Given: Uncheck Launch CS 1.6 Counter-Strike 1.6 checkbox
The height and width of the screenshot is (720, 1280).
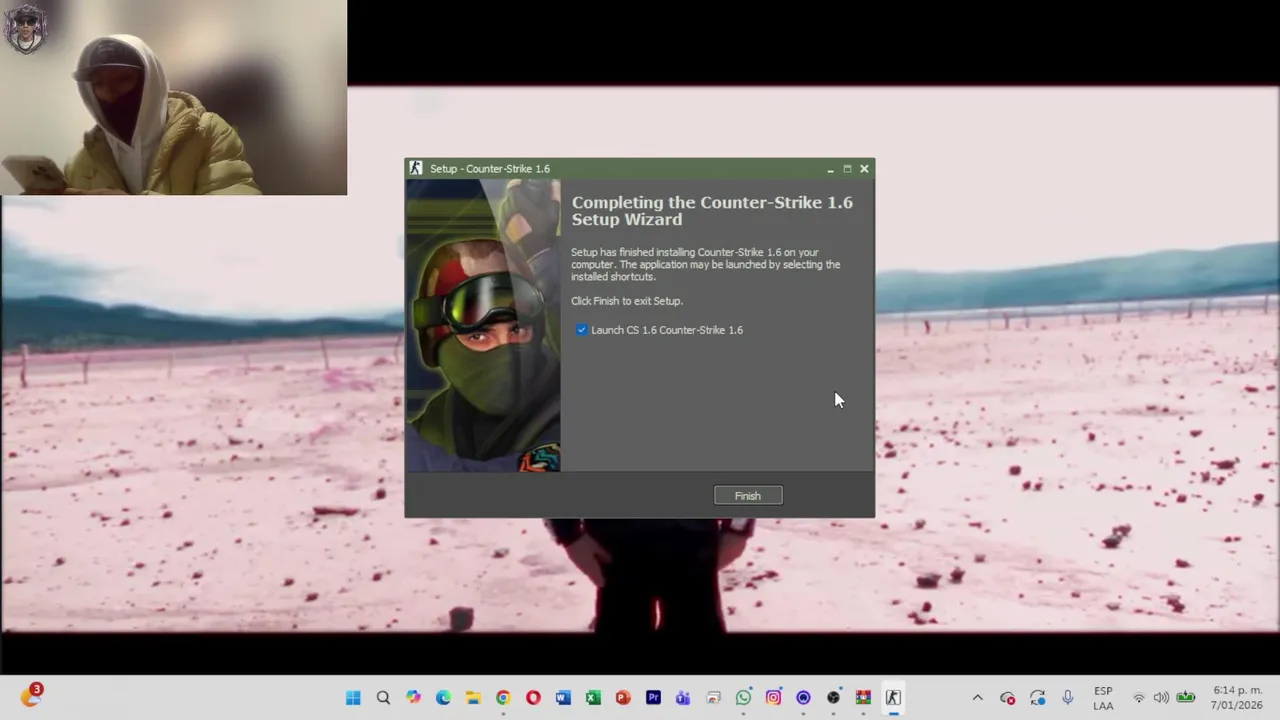Looking at the screenshot, I should click(581, 330).
